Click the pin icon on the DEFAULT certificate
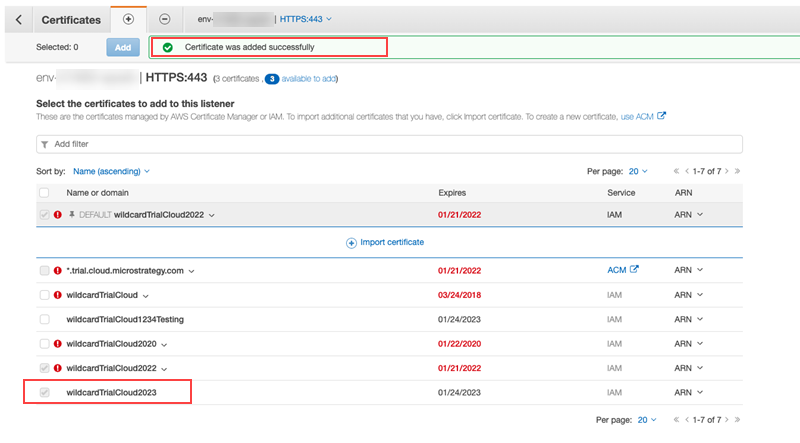 [x=71, y=215]
